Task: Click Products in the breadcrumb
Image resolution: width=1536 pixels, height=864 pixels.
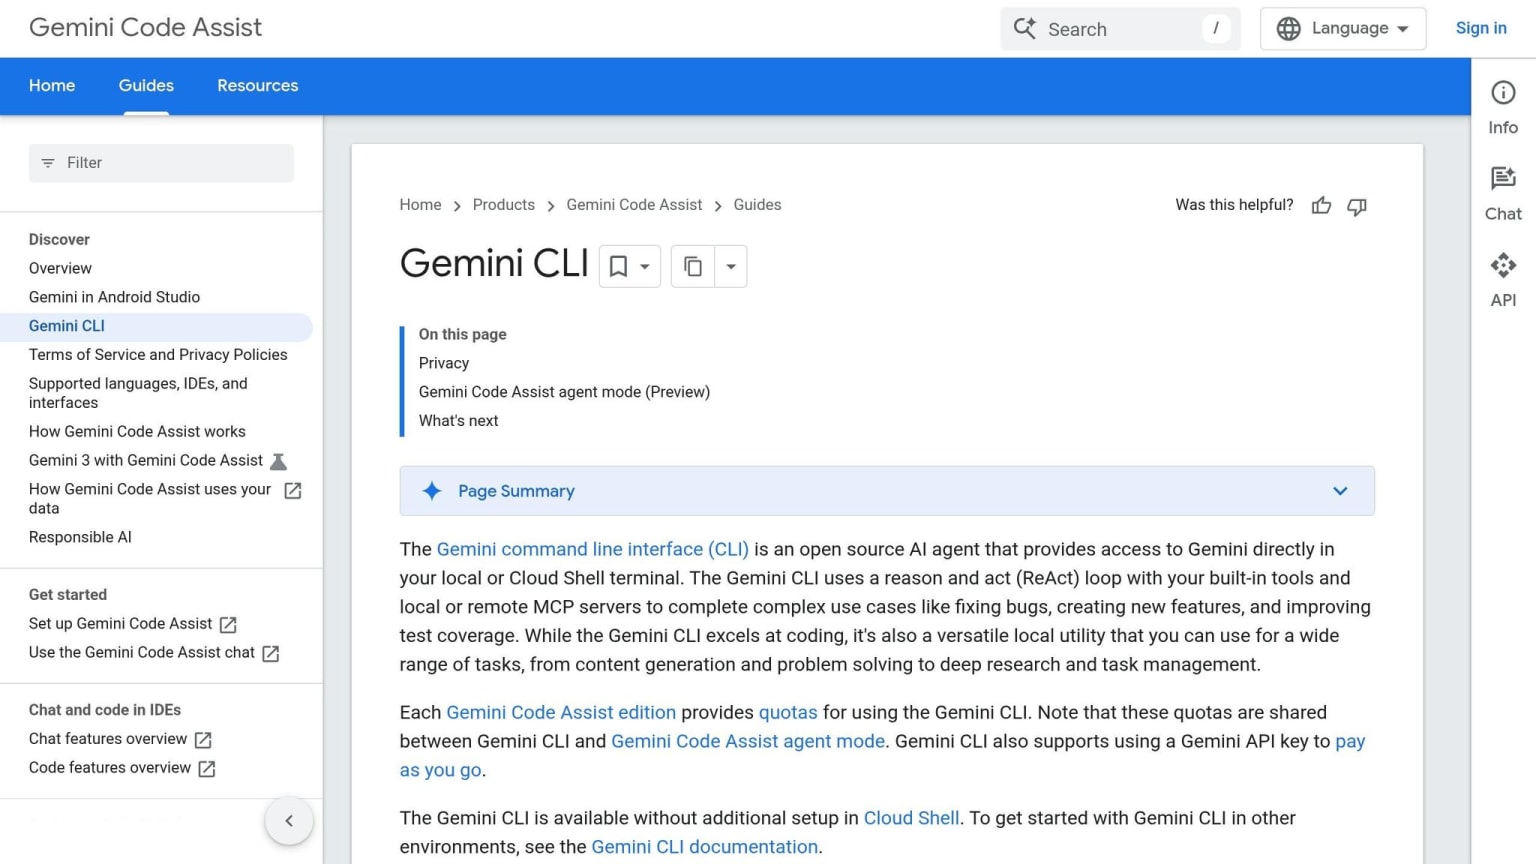Action: pos(504,205)
